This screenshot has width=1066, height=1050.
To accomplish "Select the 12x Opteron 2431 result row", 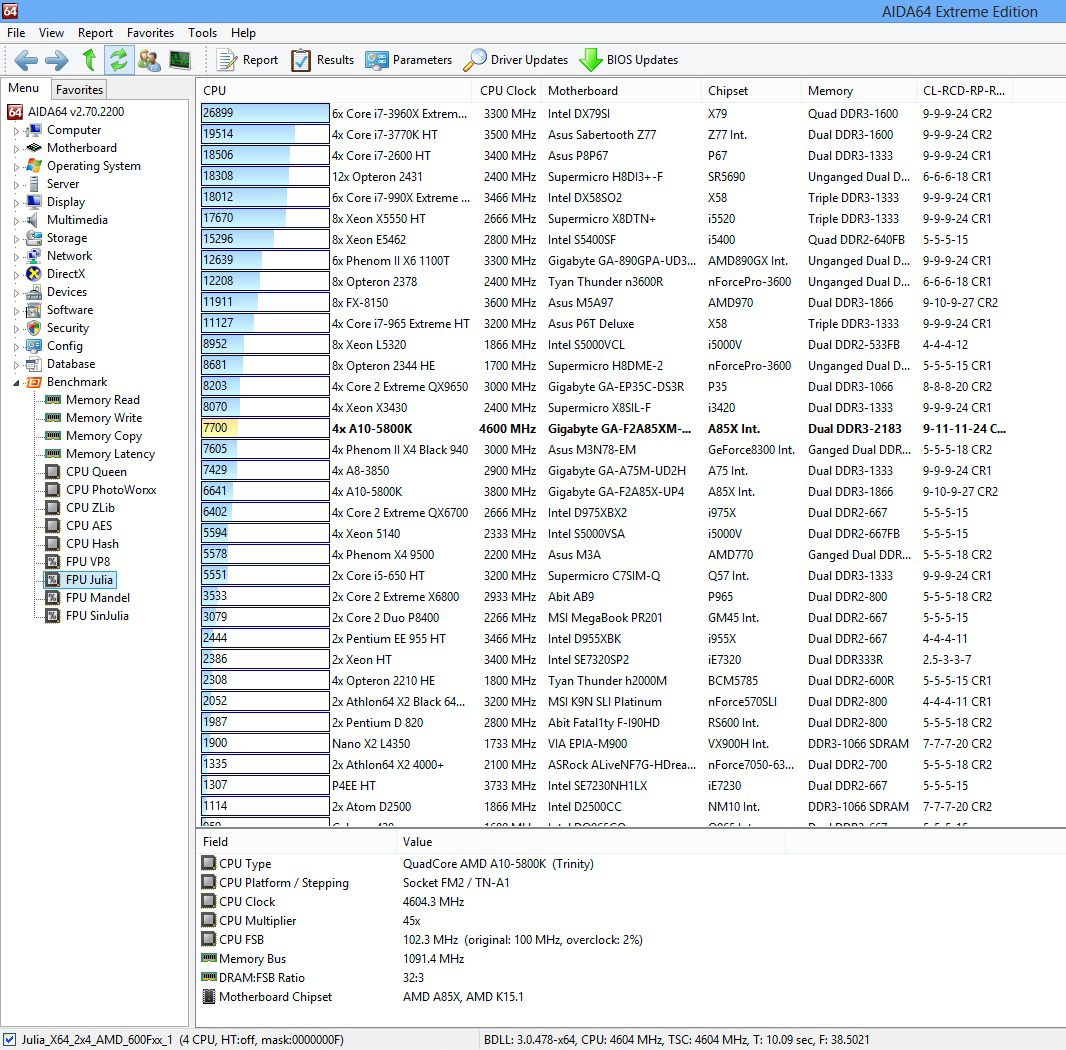I will 606,177.
